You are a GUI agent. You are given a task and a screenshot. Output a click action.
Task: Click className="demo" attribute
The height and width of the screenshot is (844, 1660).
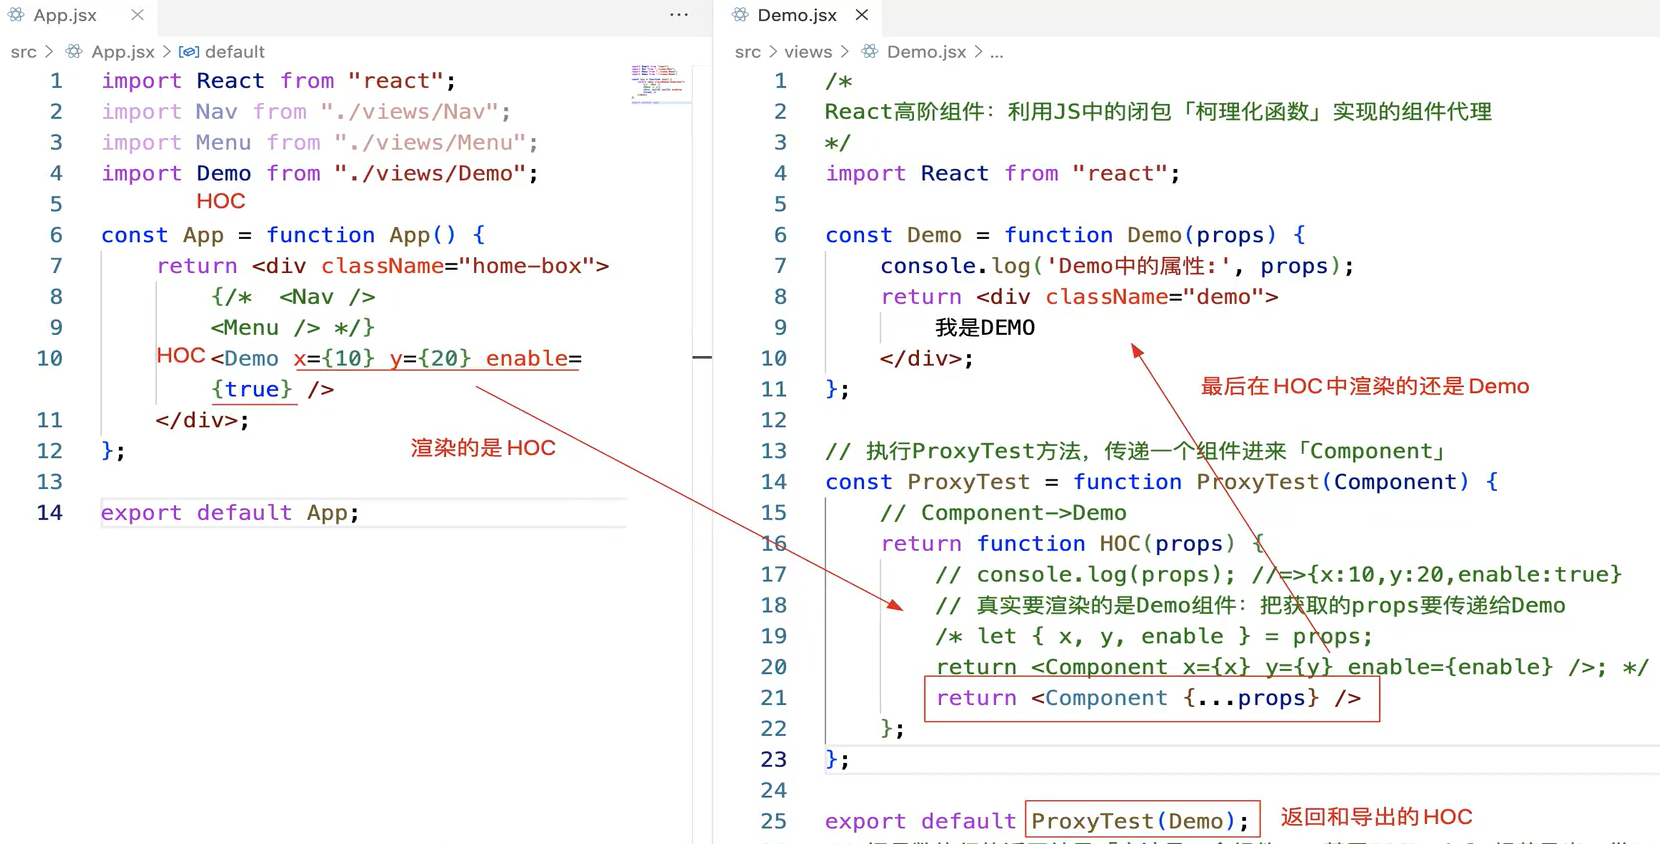tap(1155, 297)
